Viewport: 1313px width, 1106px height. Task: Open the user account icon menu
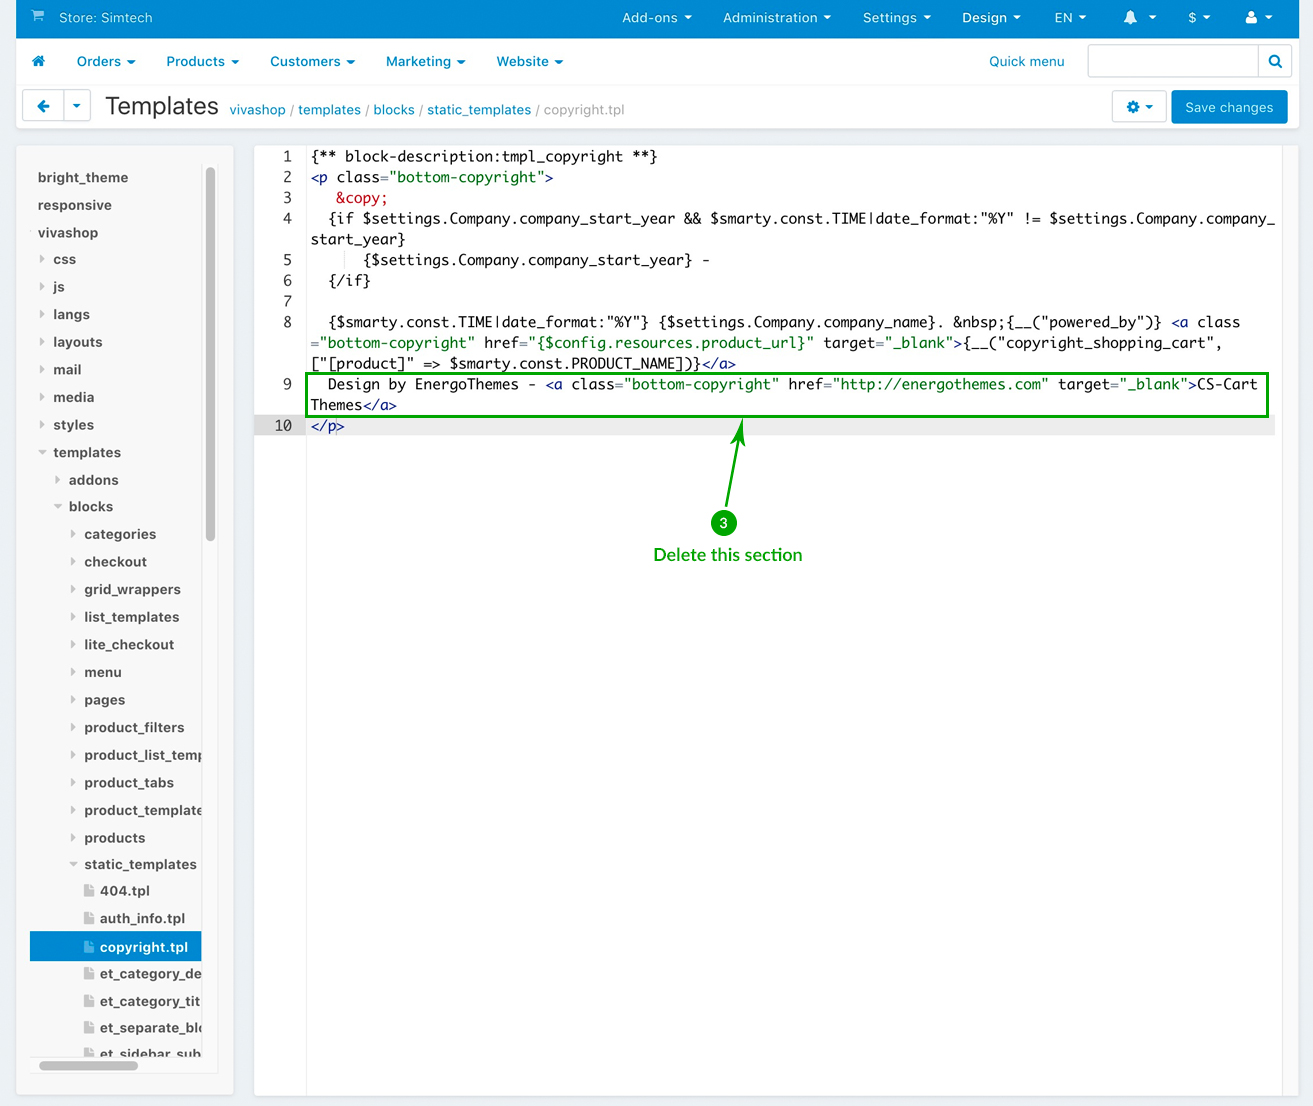1258,18
